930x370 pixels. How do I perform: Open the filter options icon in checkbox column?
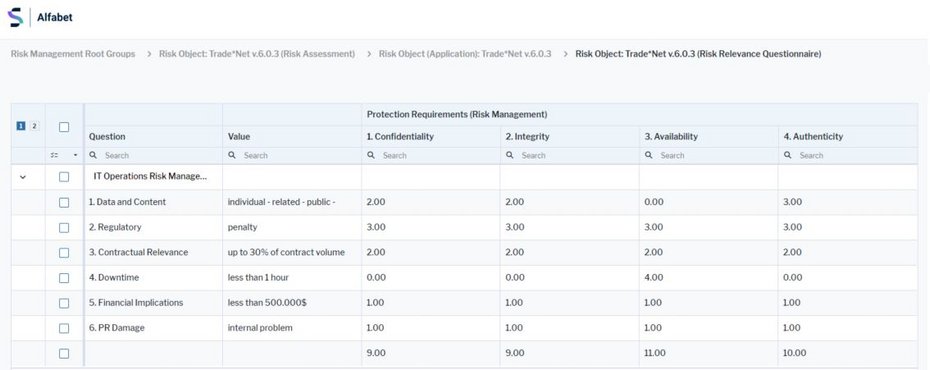coord(55,155)
